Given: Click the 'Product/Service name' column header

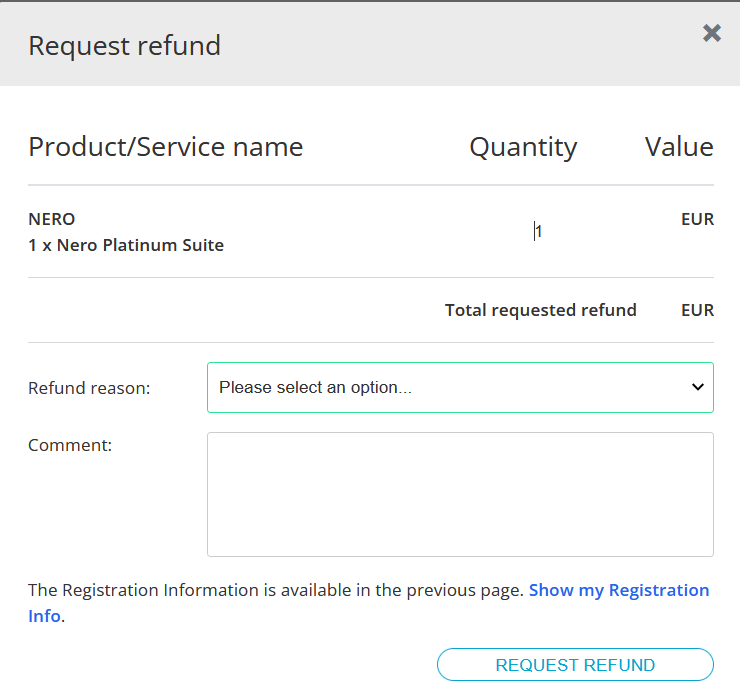Looking at the screenshot, I should [x=166, y=147].
